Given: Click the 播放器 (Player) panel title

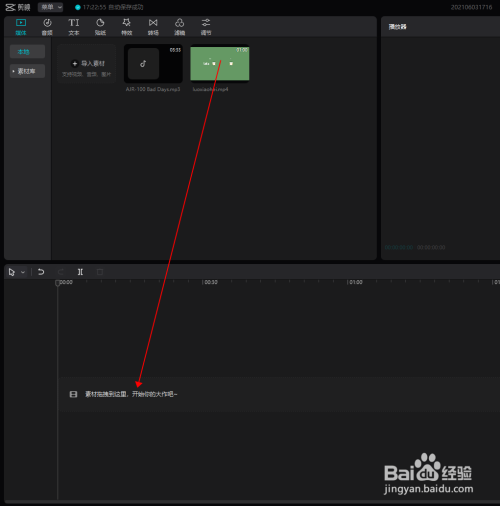Looking at the screenshot, I should [398, 27].
